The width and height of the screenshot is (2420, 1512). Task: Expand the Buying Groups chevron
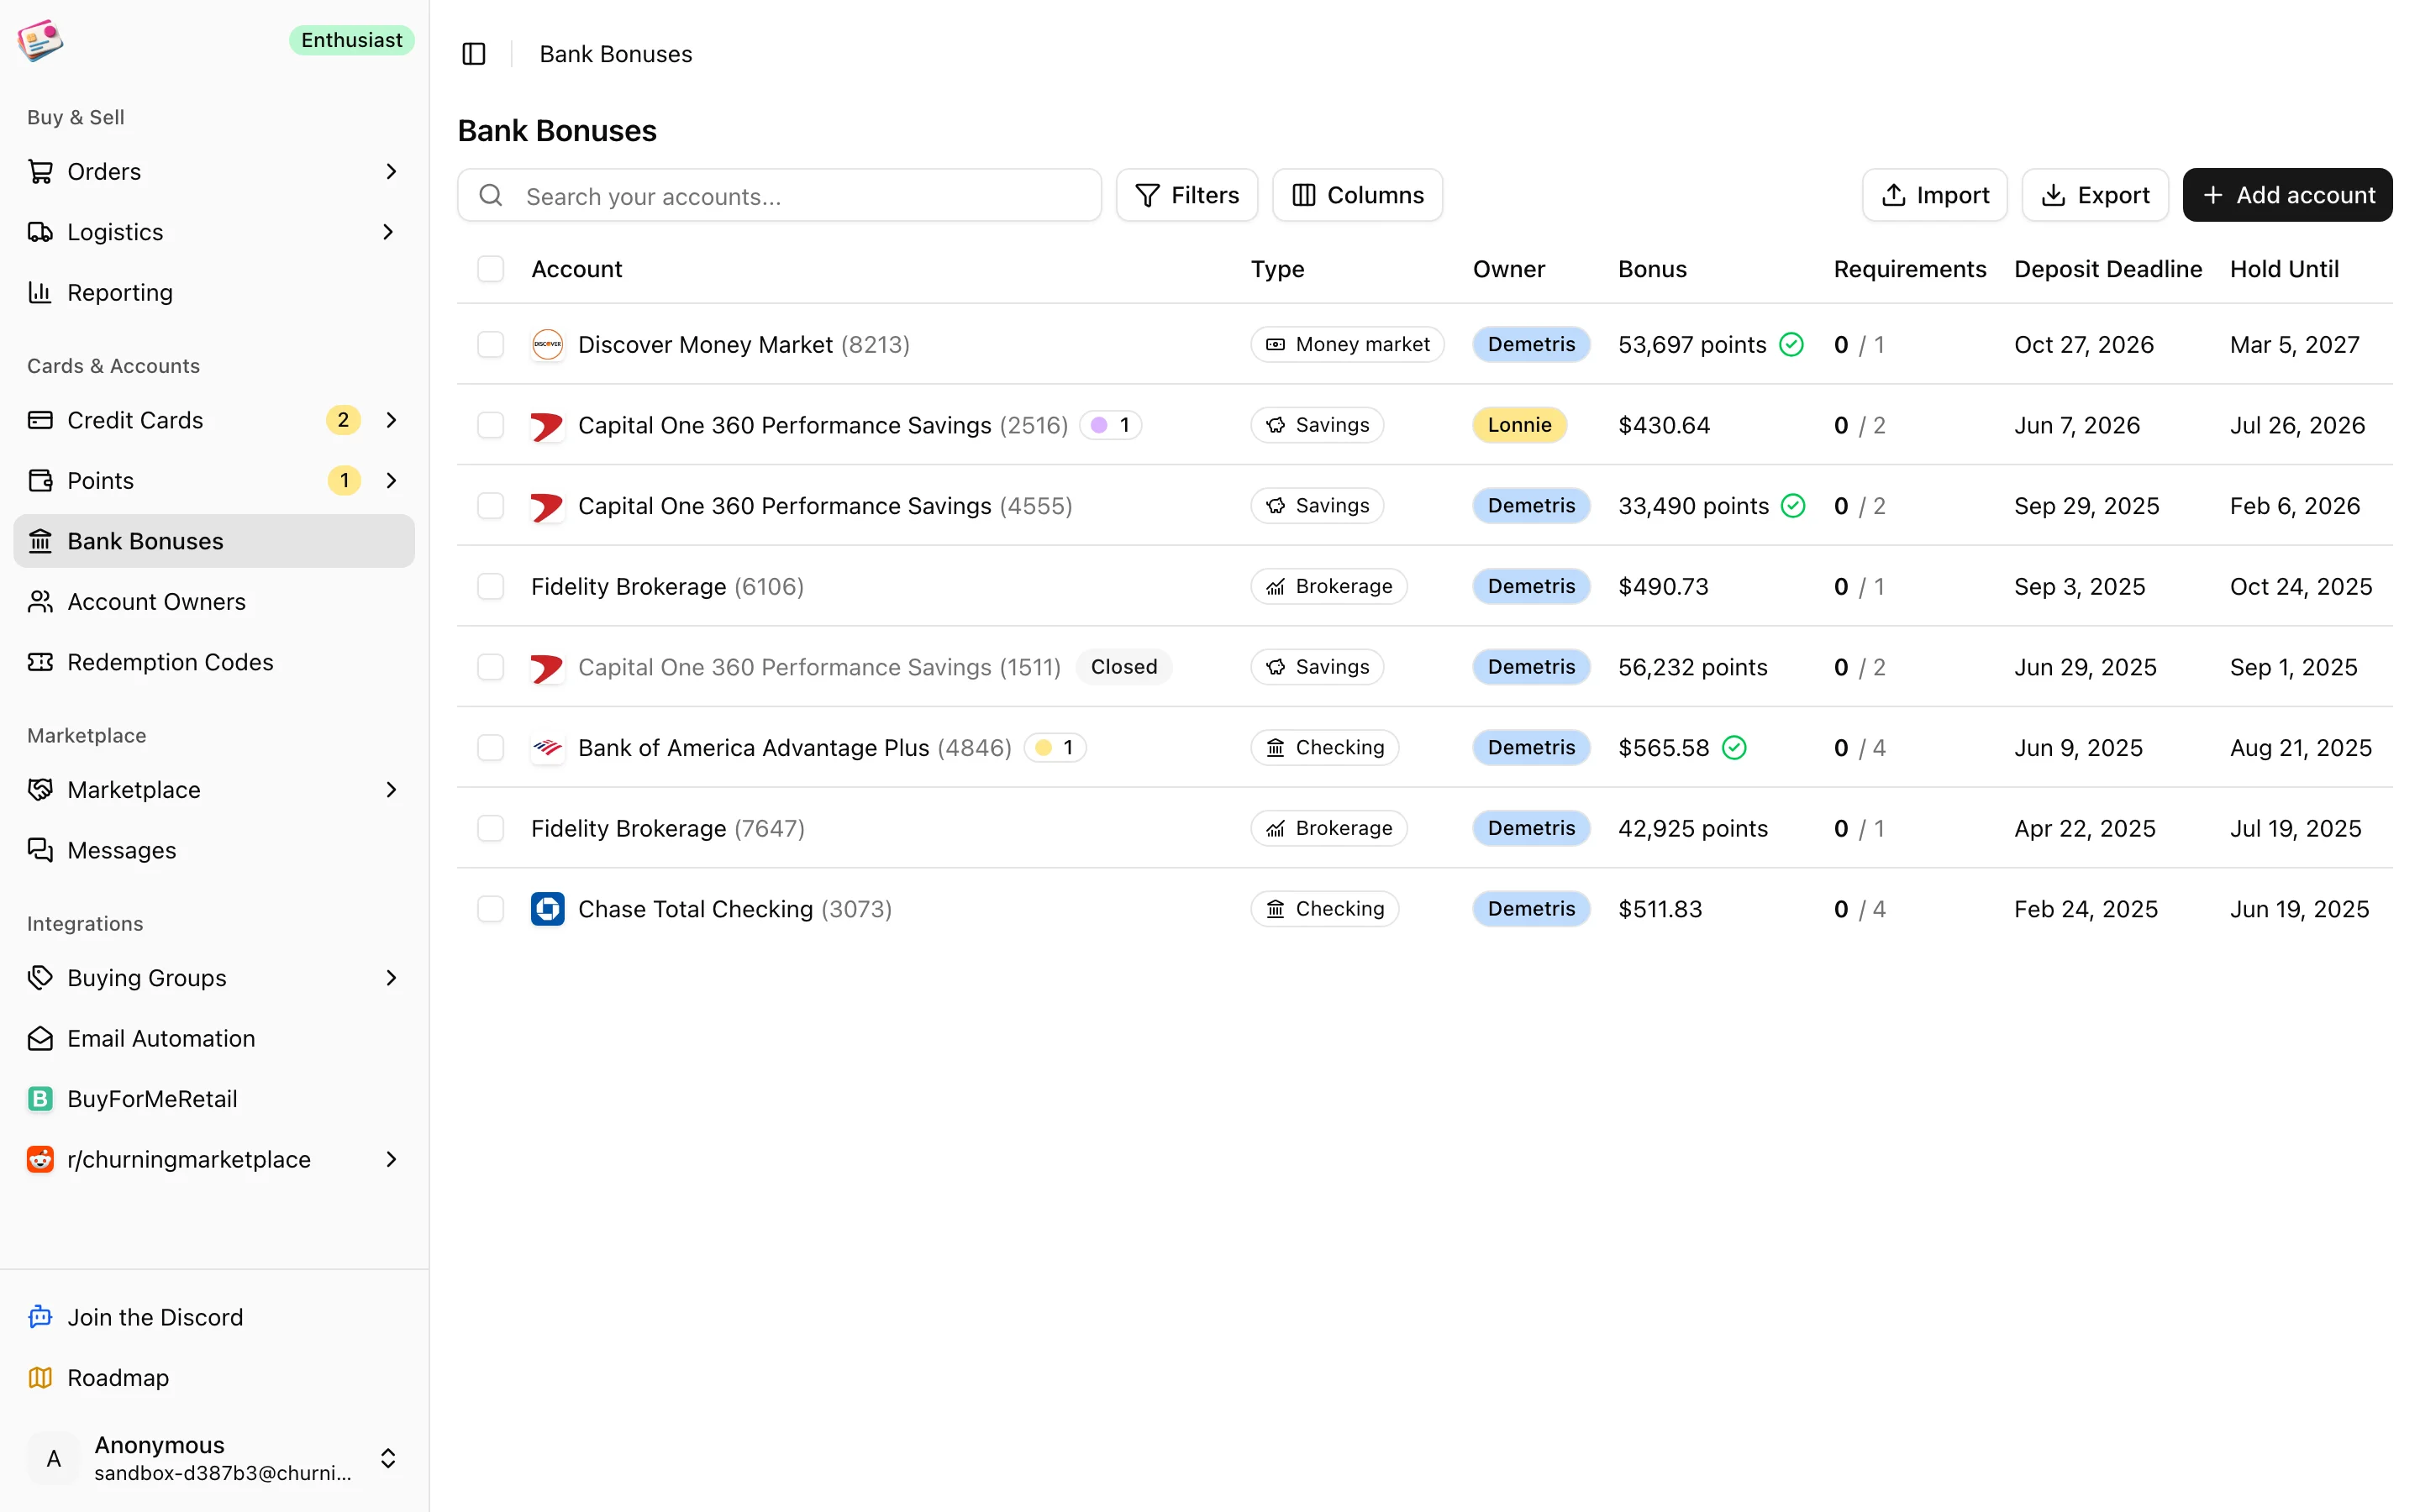pyautogui.click(x=391, y=977)
